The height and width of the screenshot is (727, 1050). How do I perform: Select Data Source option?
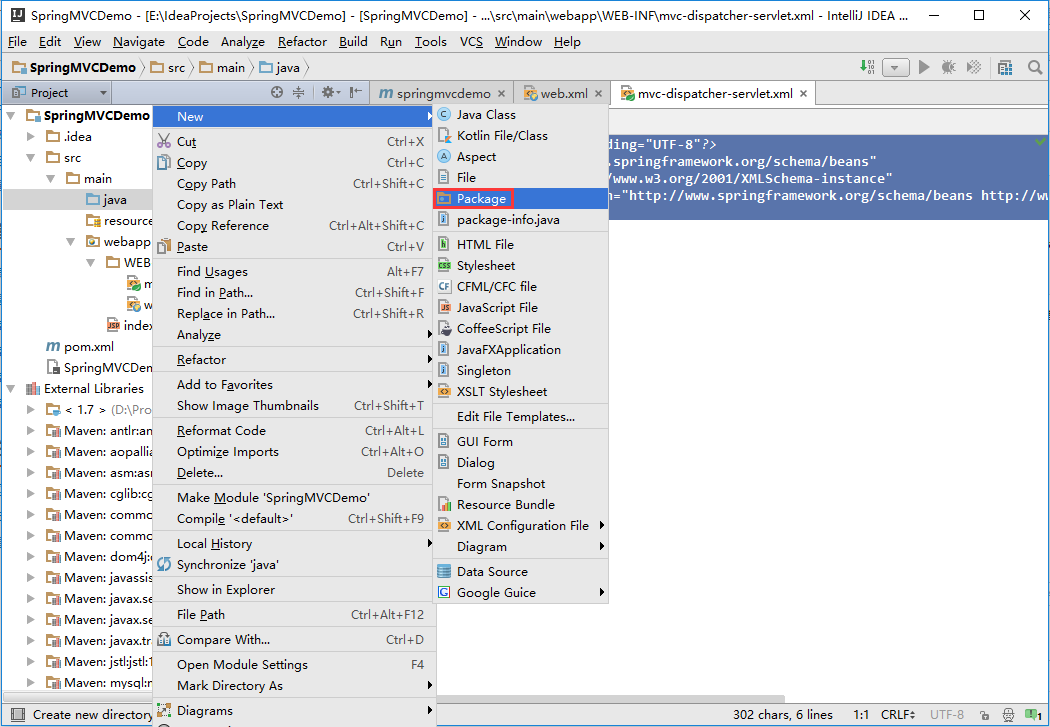click(x=521, y=571)
